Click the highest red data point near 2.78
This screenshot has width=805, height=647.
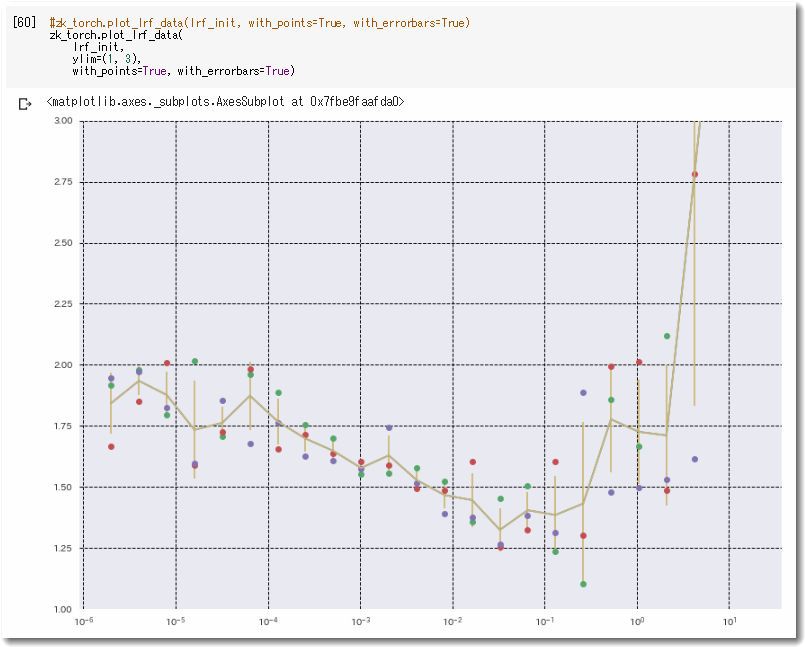pos(694,175)
